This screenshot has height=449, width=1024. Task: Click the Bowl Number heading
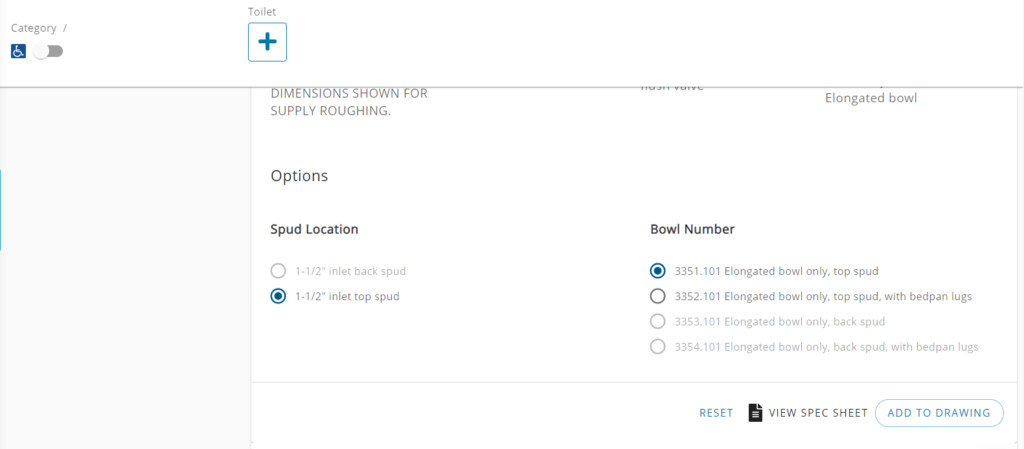pyautogui.click(x=692, y=230)
